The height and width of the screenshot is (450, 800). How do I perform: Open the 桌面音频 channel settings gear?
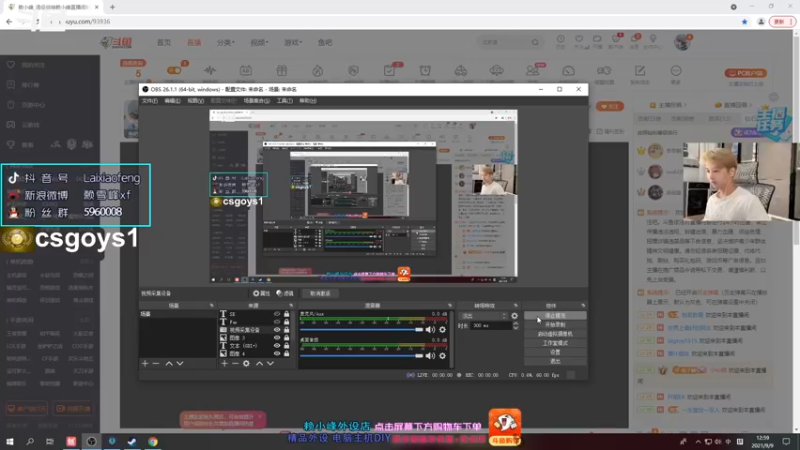point(442,356)
